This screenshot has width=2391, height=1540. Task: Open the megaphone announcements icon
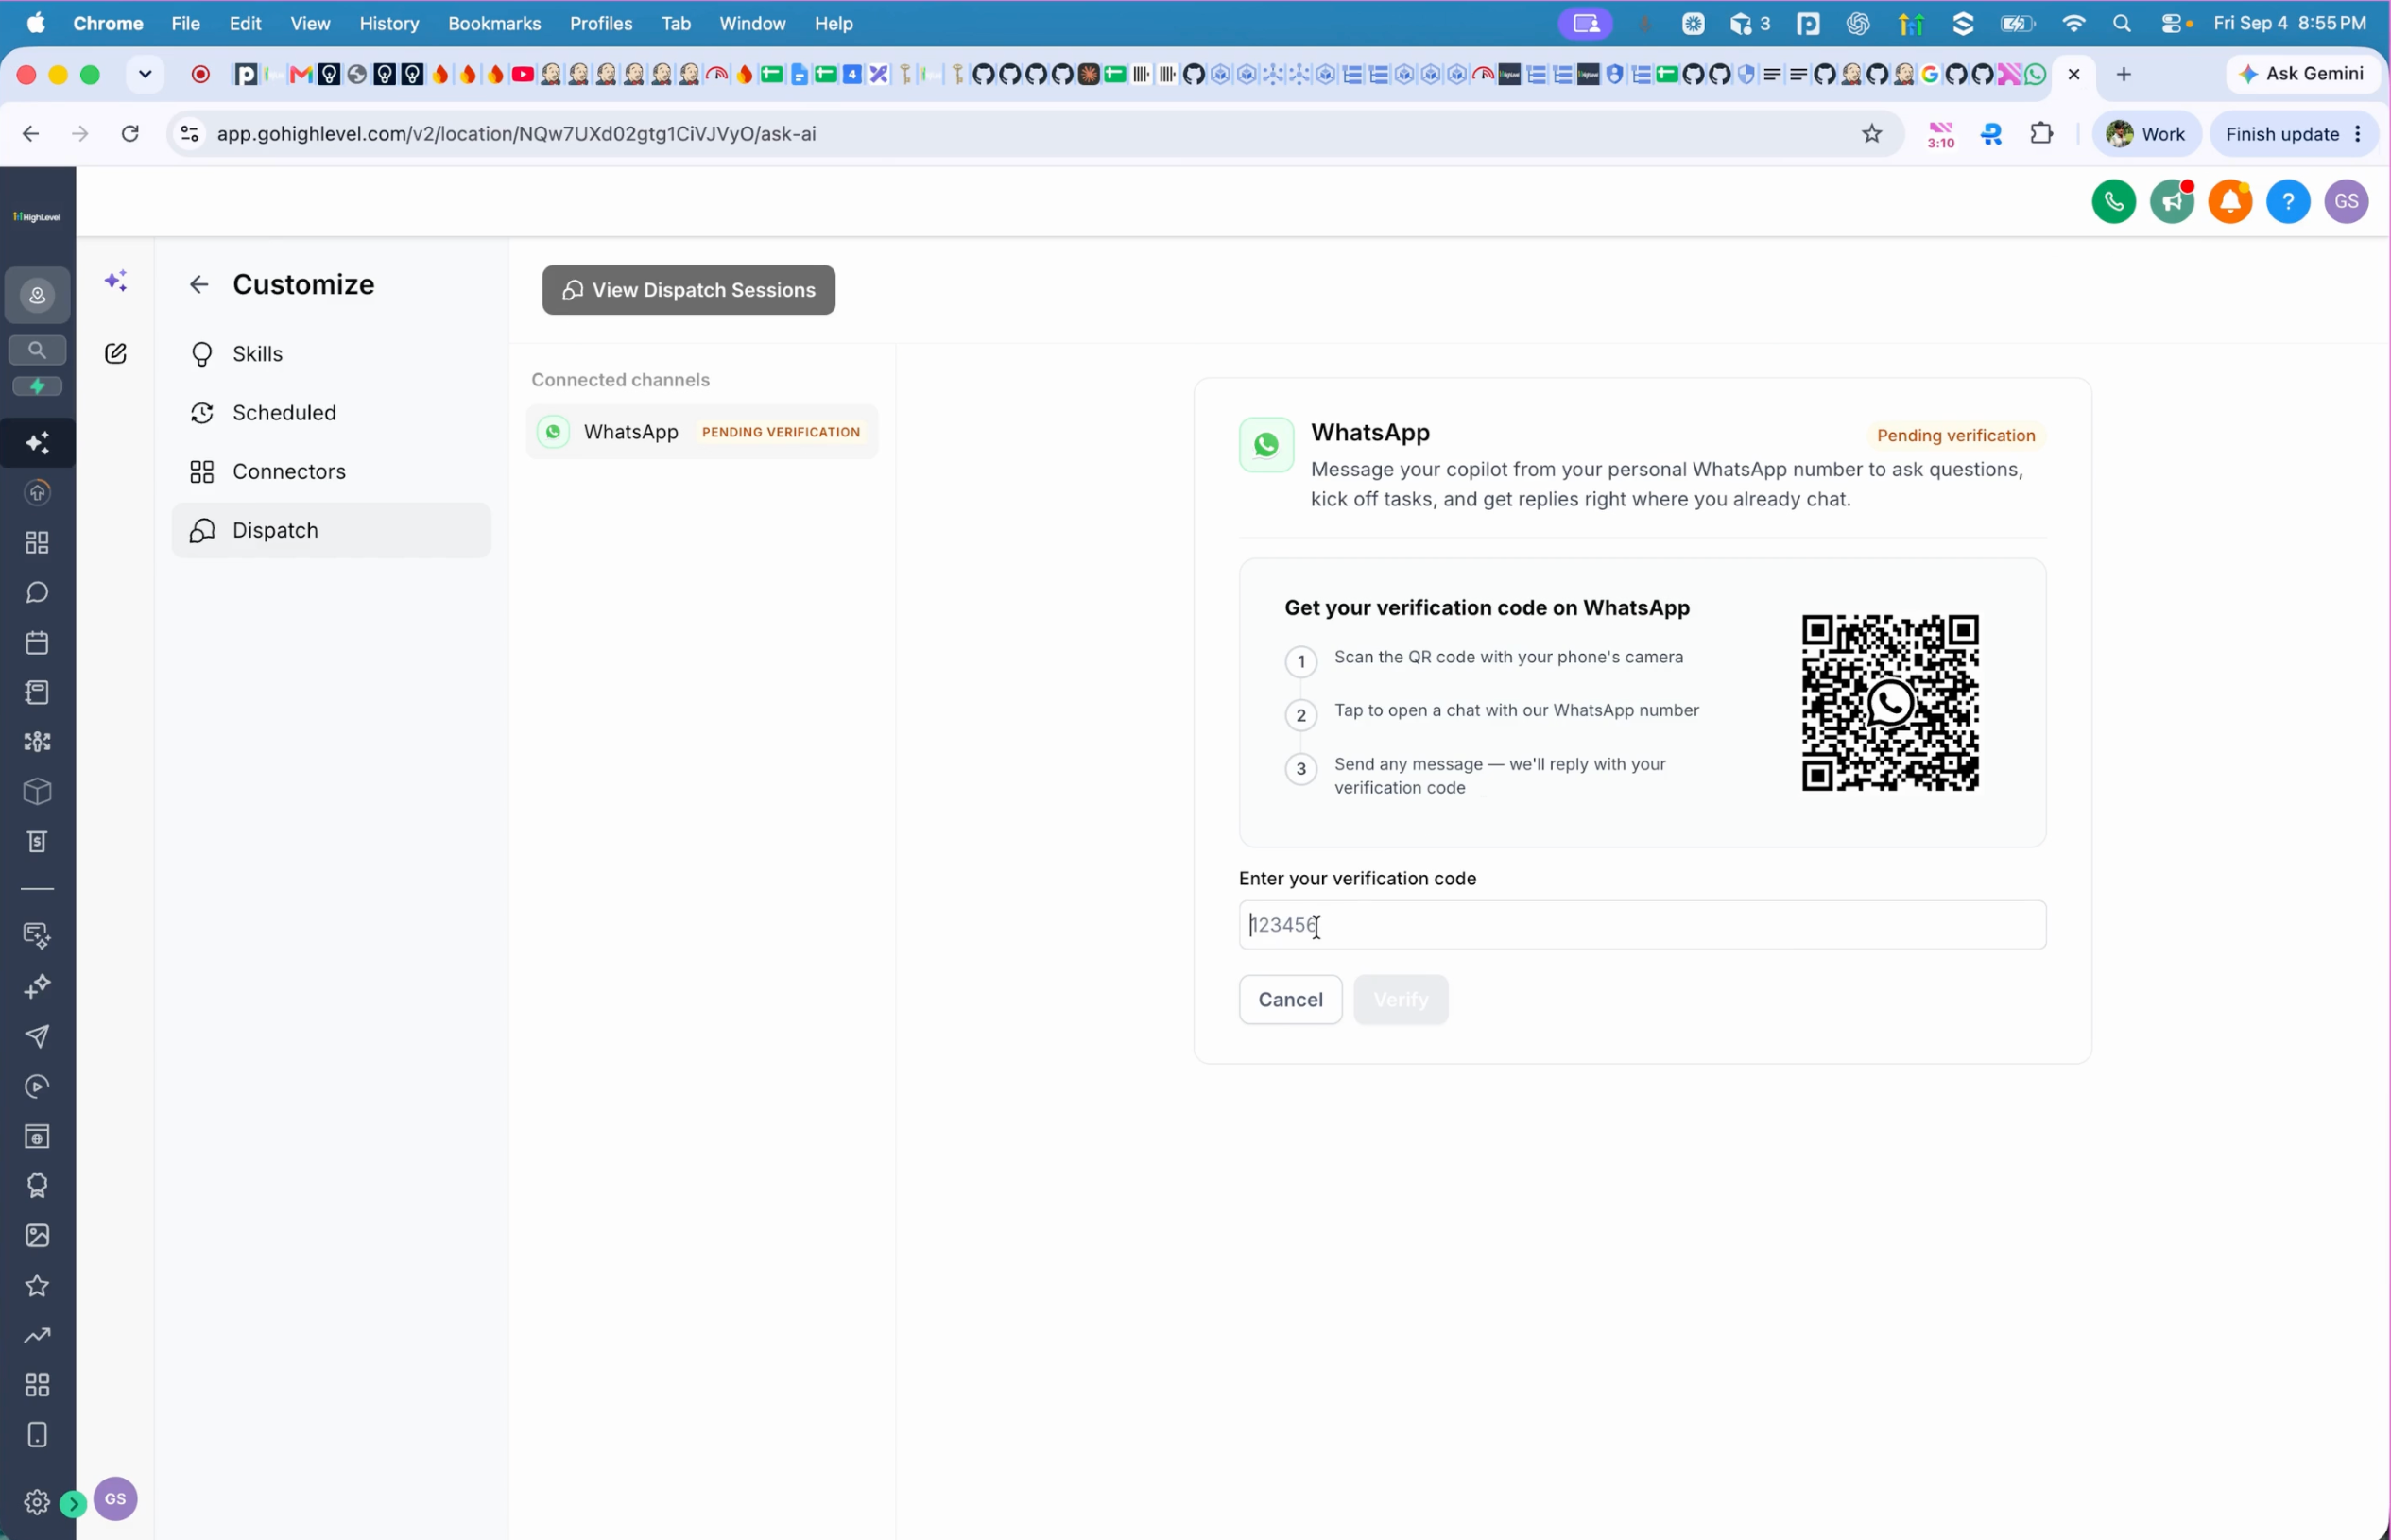[x=2171, y=202]
